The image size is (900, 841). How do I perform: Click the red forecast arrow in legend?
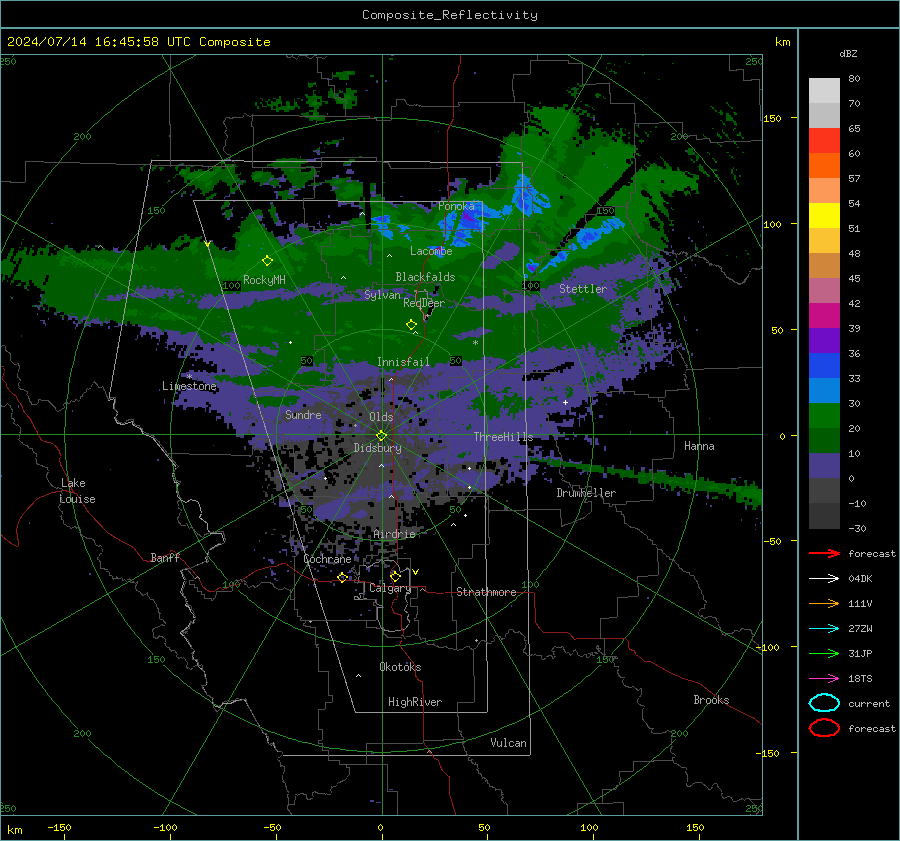(x=824, y=553)
